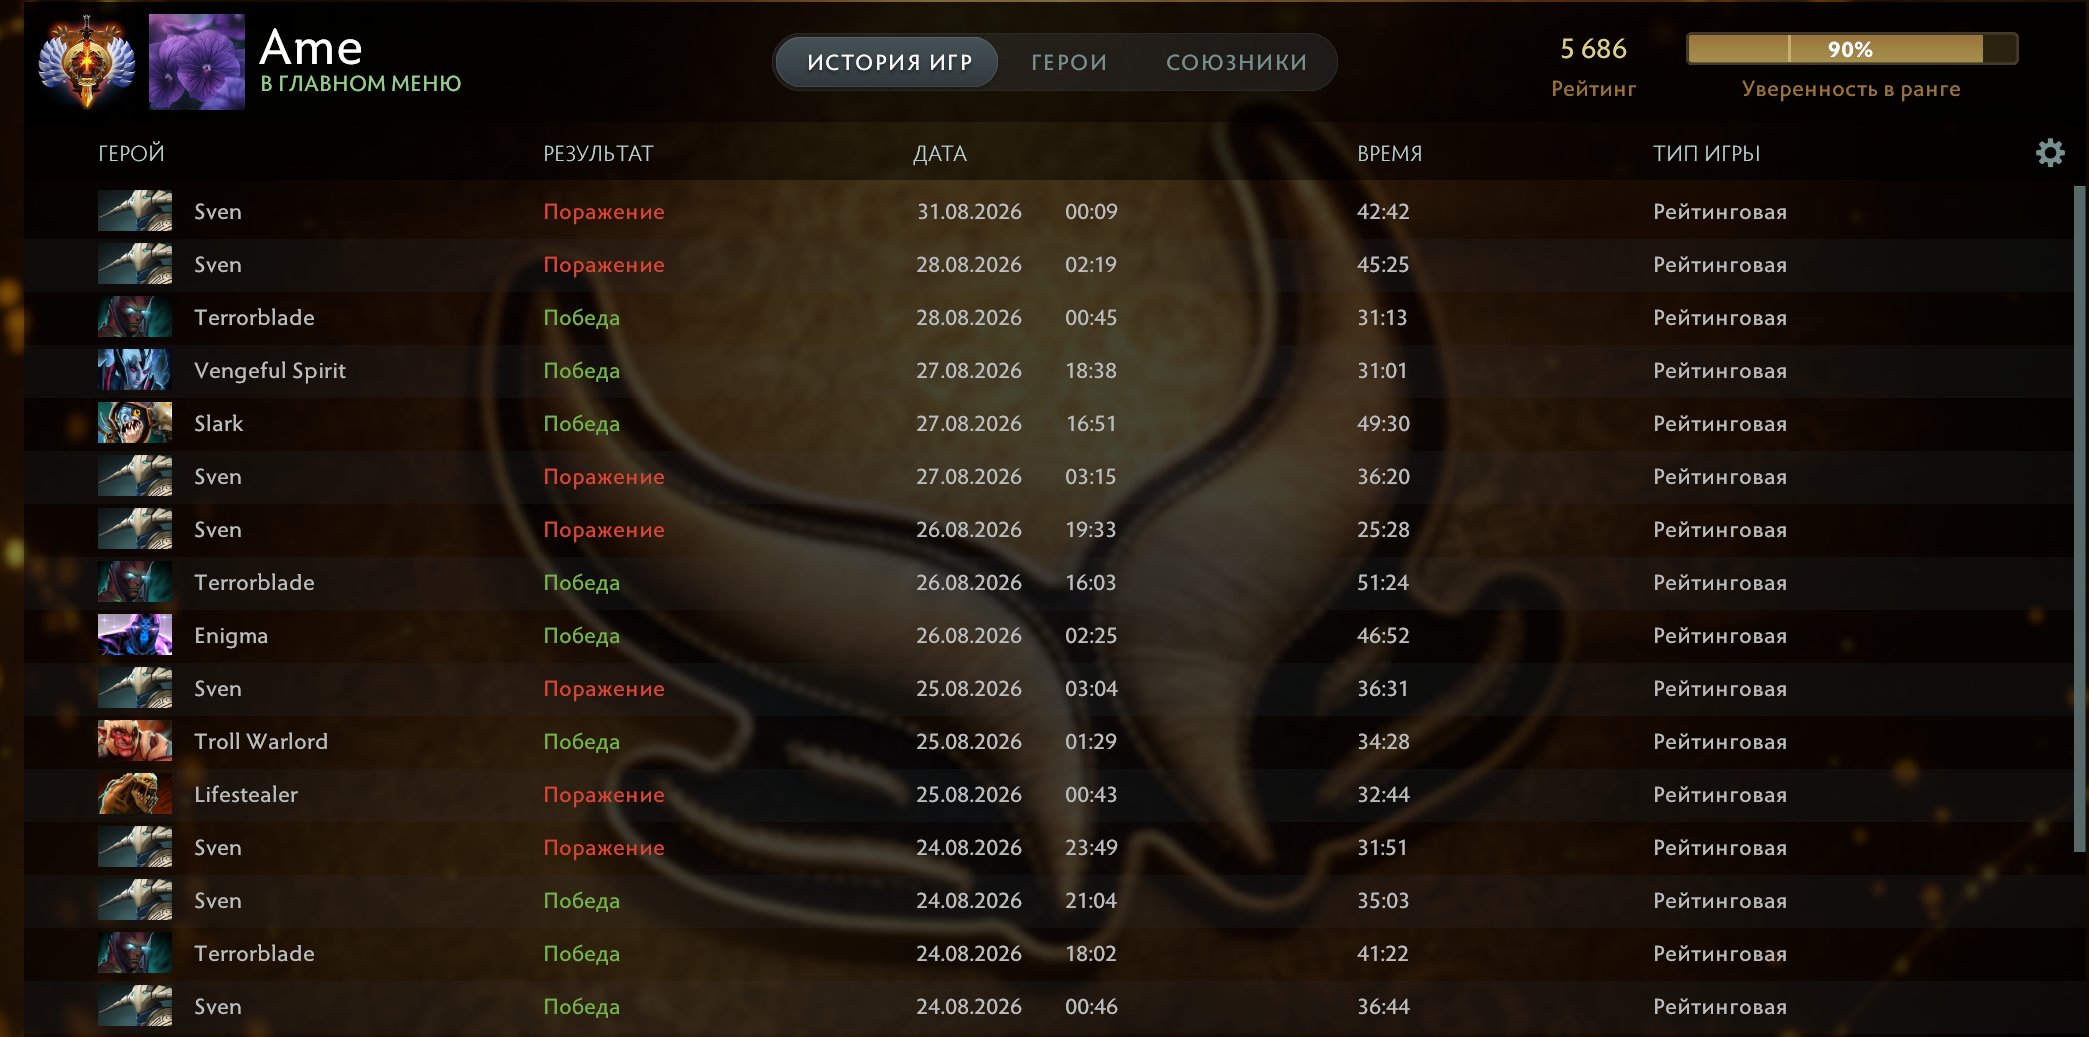Click the 90% rank confidence bar
Viewport: 2089px width, 1037px height.
(1851, 49)
